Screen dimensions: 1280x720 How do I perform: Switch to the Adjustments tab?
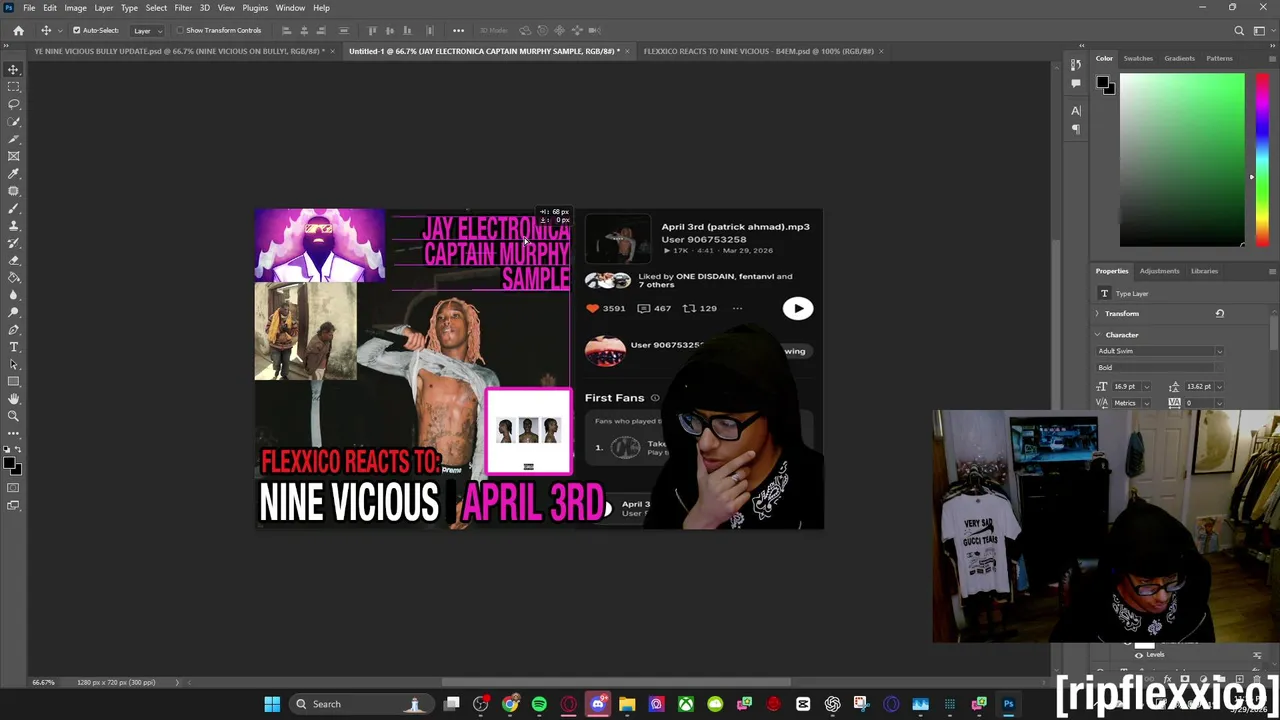point(1159,271)
